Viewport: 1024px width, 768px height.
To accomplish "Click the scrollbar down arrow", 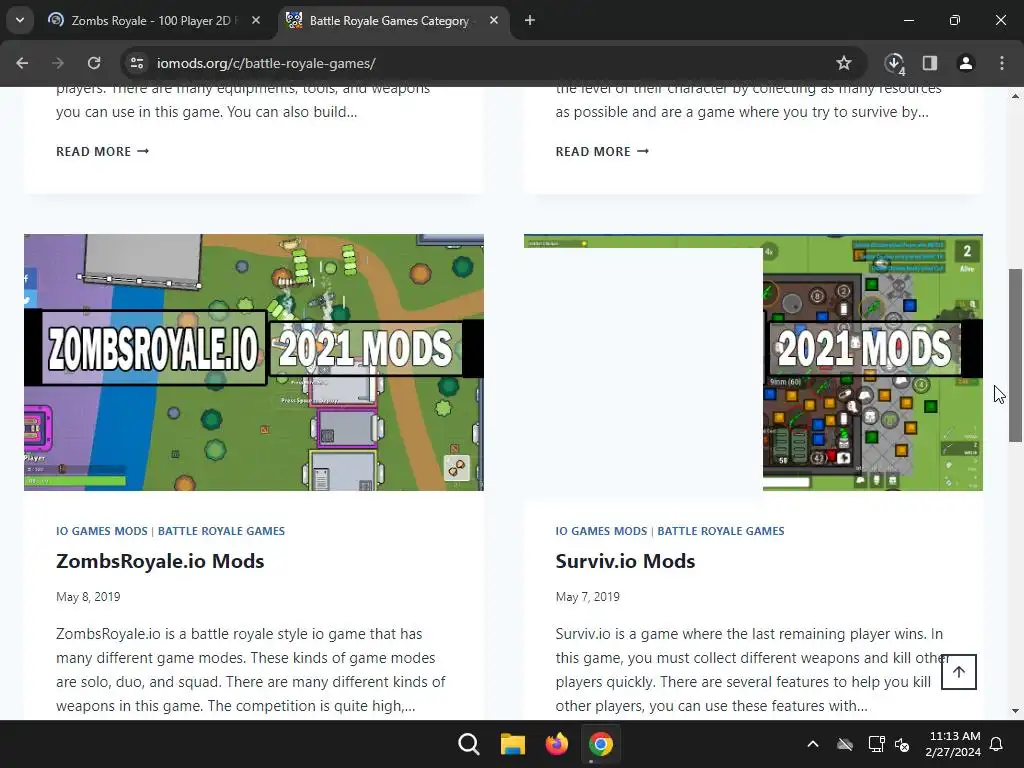I will [1016, 711].
